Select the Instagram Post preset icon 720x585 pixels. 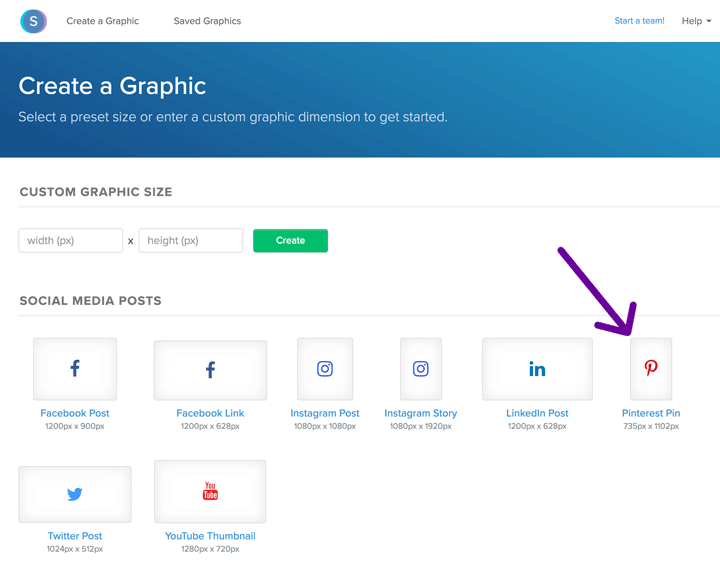[x=325, y=369]
